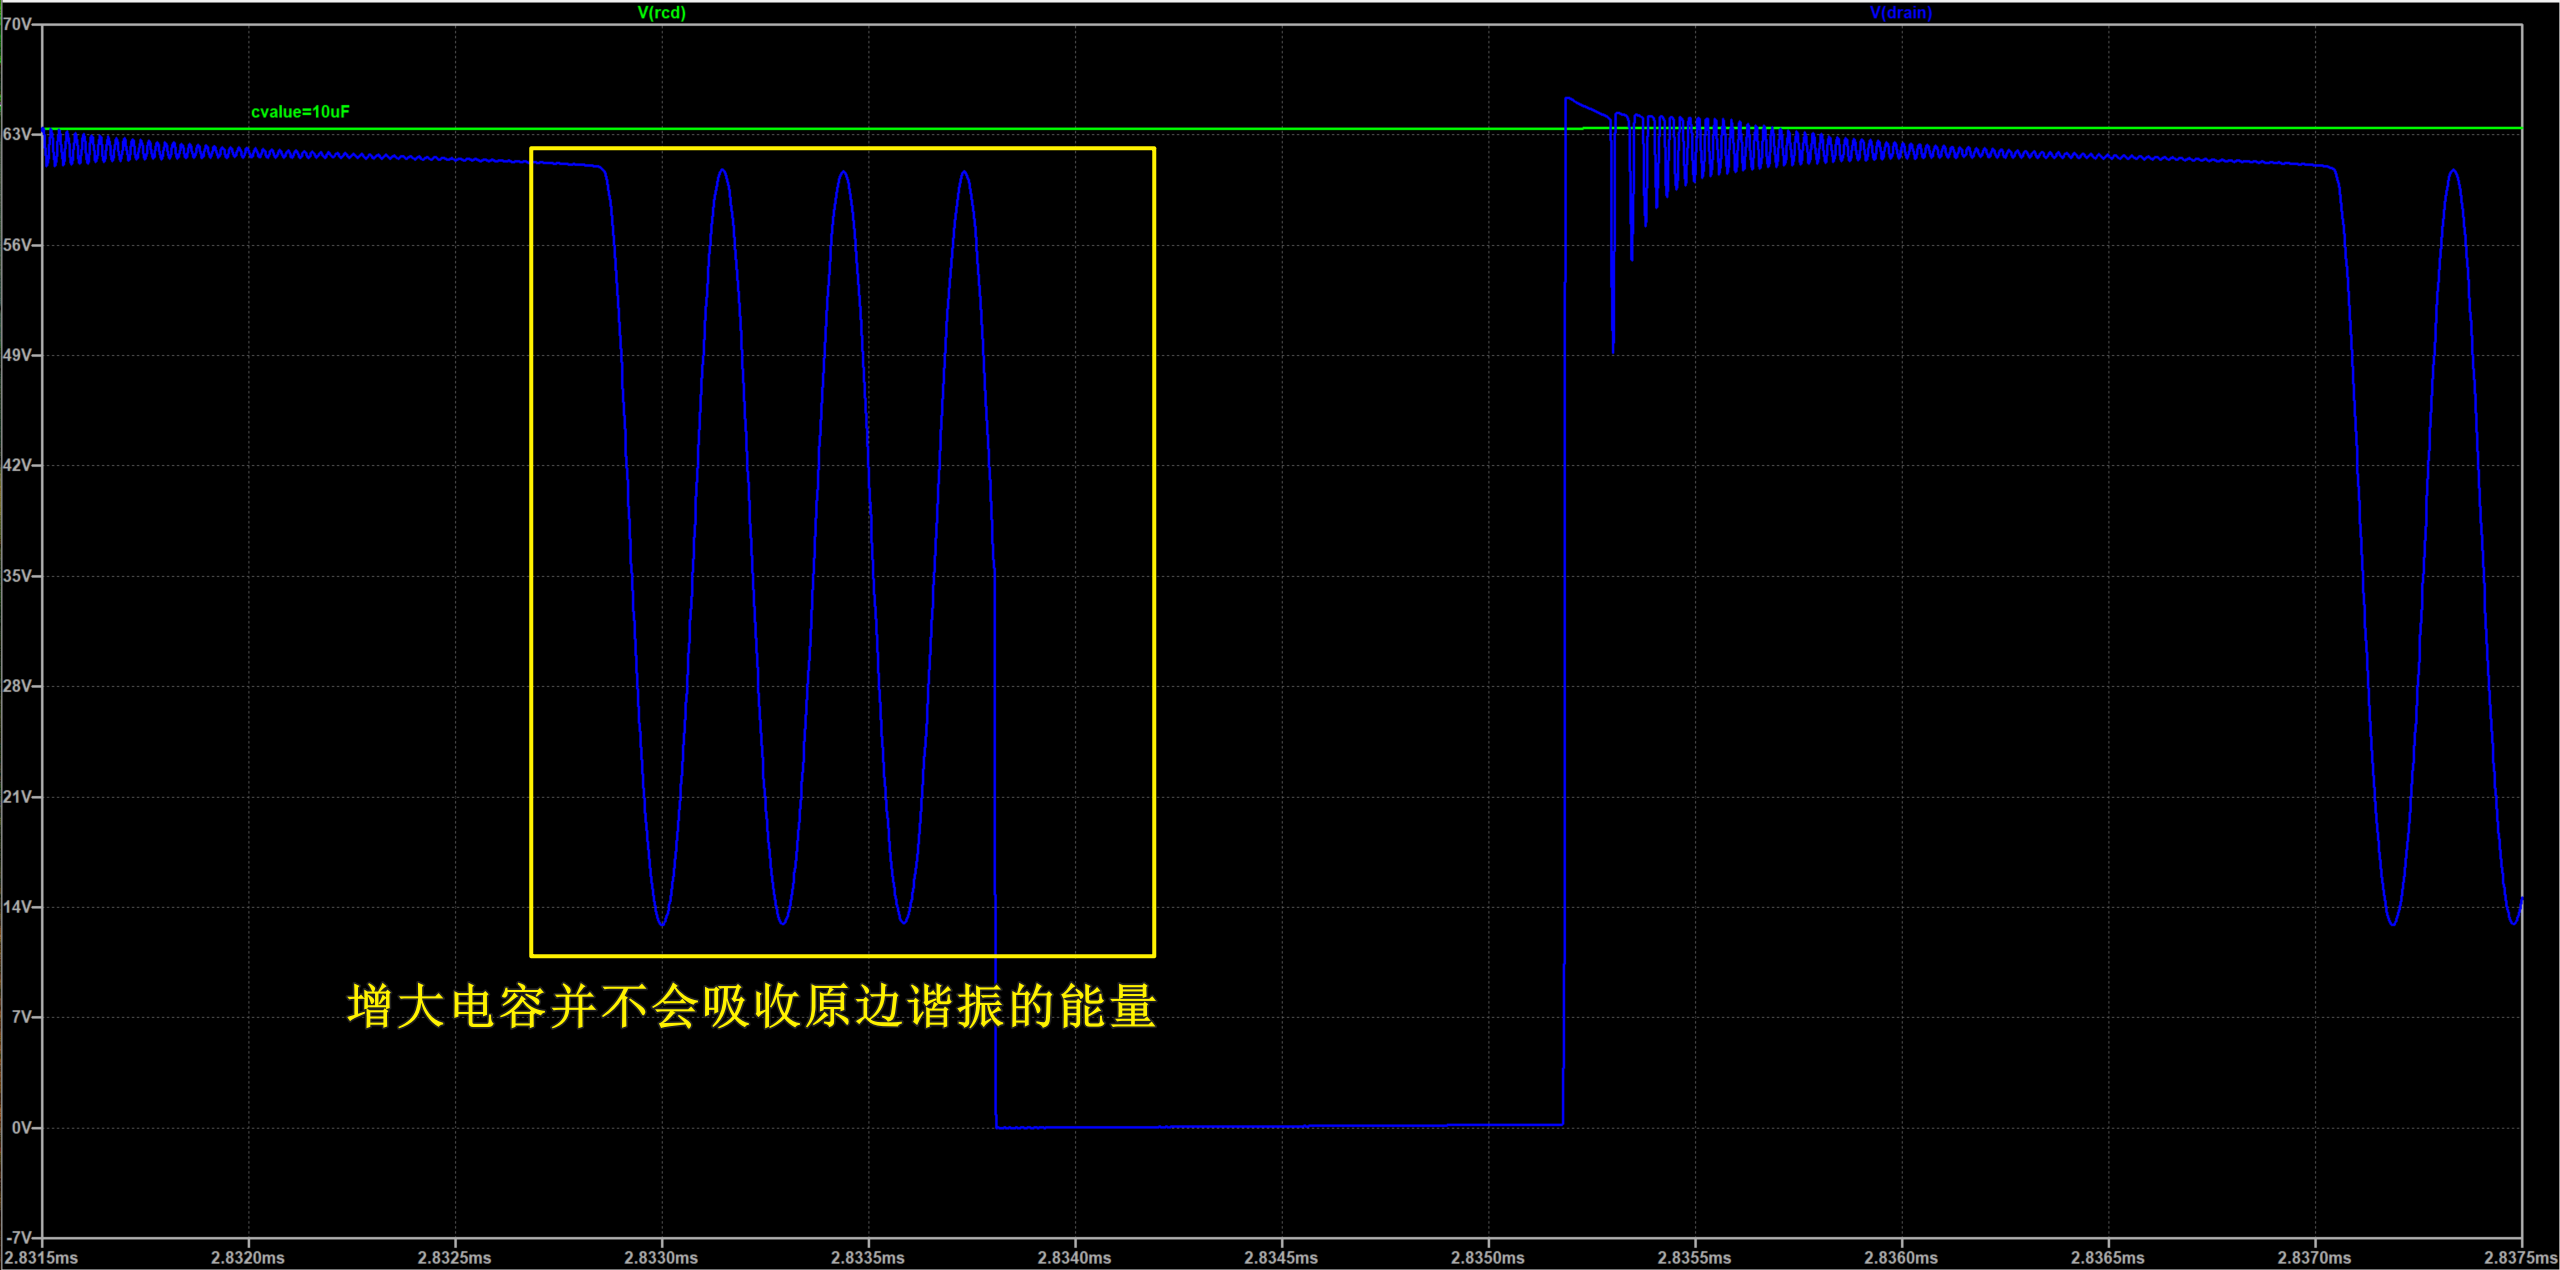Viewport: 2560px width, 1270px height.
Task: Click the 14V vertical axis label
Action: 17,907
